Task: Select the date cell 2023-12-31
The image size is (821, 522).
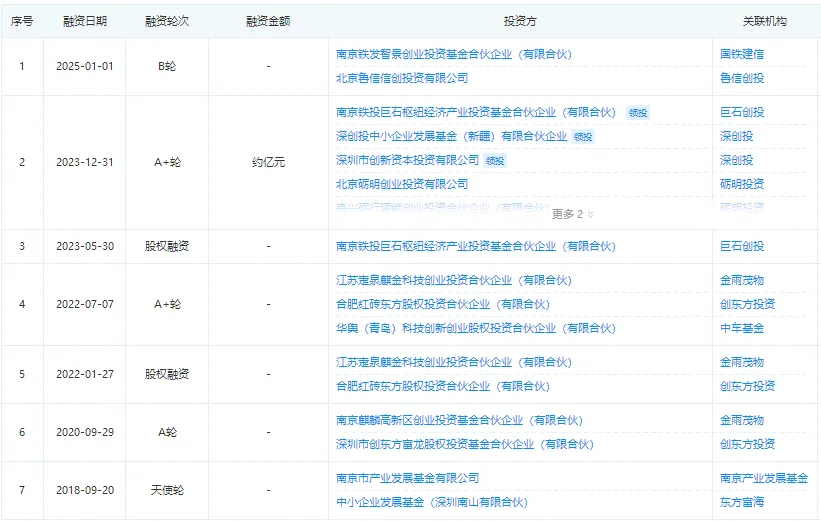Action: pyautogui.click(x=85, y=162)
